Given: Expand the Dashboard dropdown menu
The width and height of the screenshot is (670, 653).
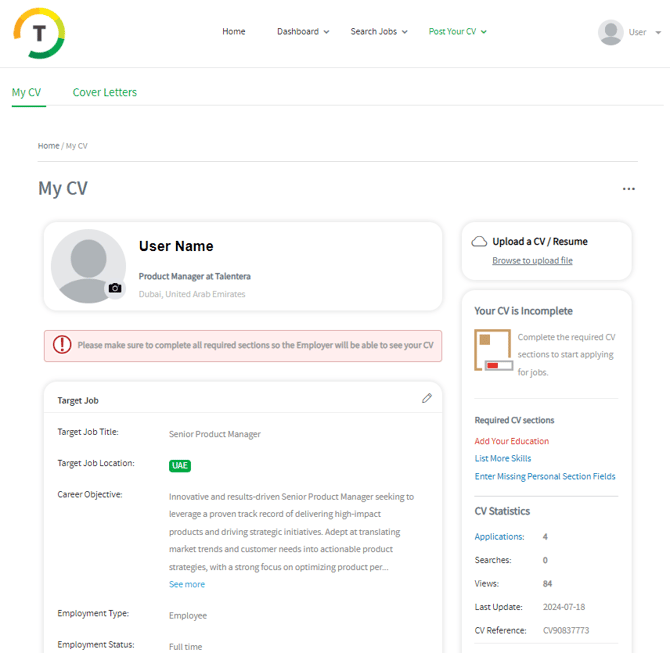Looking at the screenshot, I should [x=302, y=32].
